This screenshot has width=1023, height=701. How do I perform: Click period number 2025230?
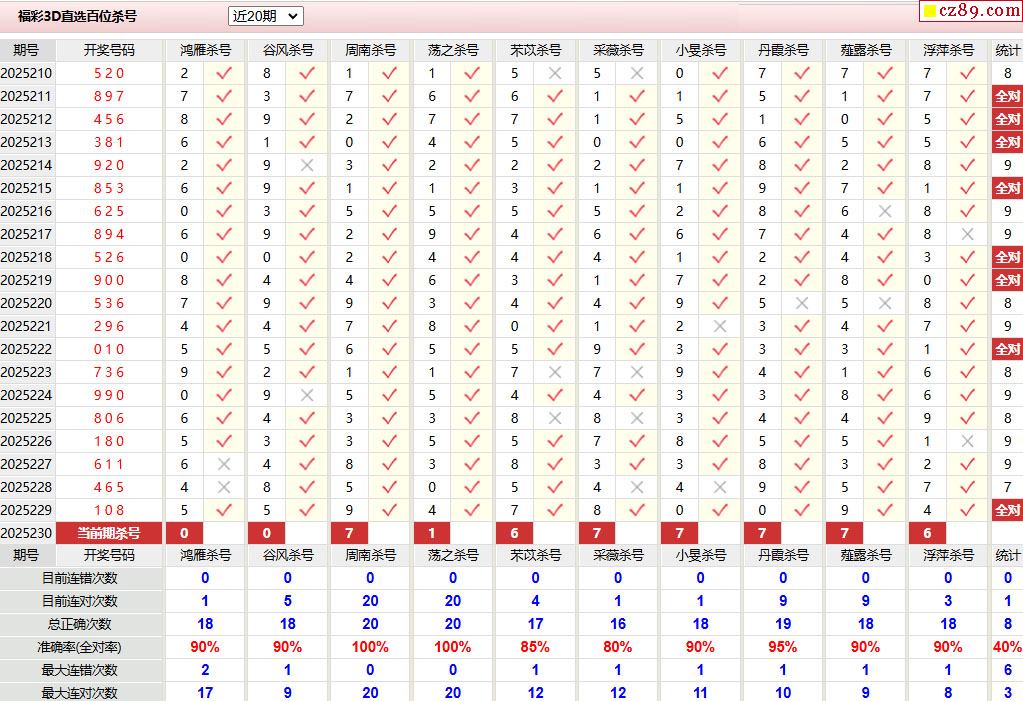(x=26, y=533)
